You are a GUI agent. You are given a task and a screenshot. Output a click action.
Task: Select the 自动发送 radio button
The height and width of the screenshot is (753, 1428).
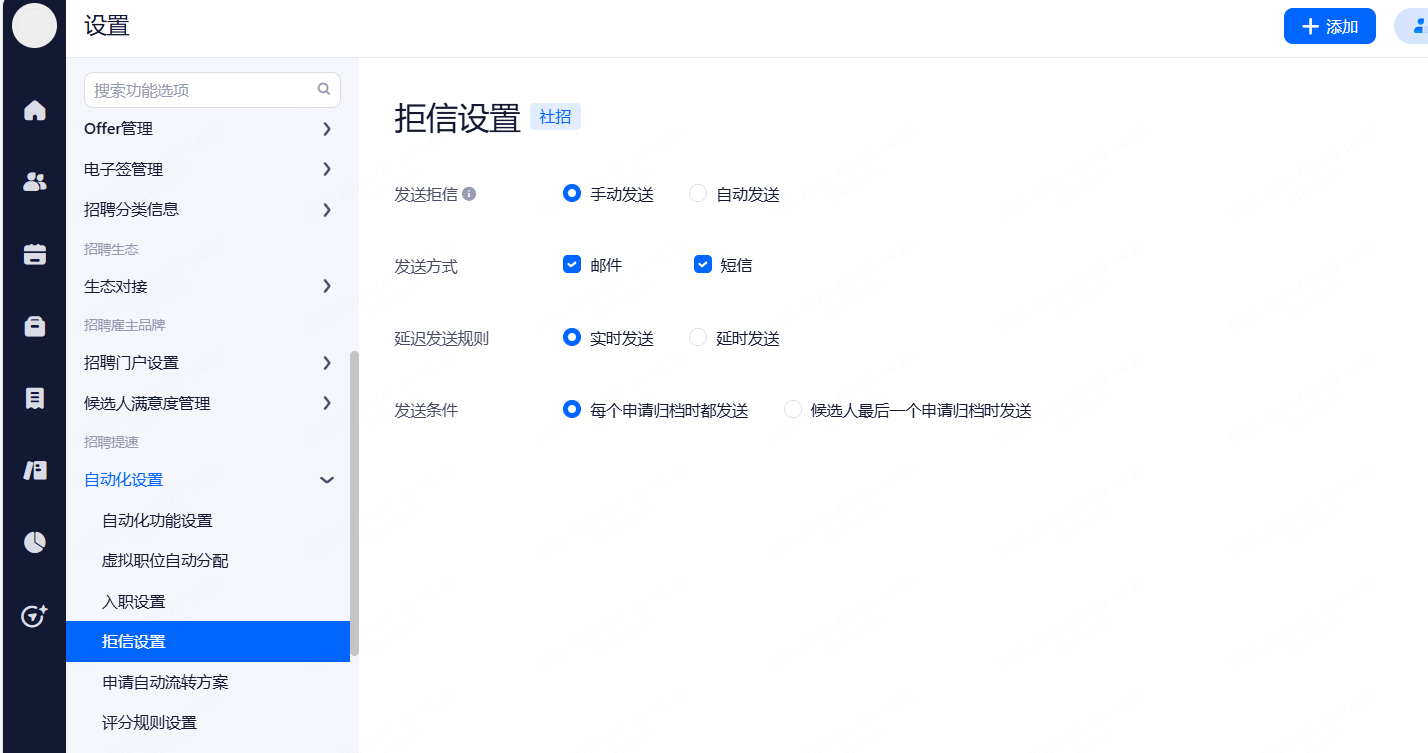click(698, 194)
